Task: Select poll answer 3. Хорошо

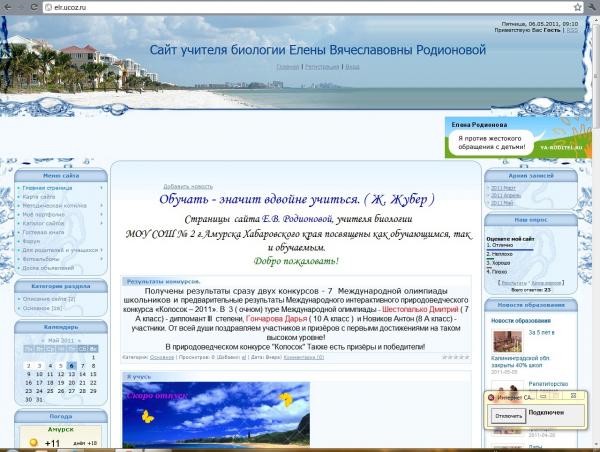Action: click(x=498, y=263)
